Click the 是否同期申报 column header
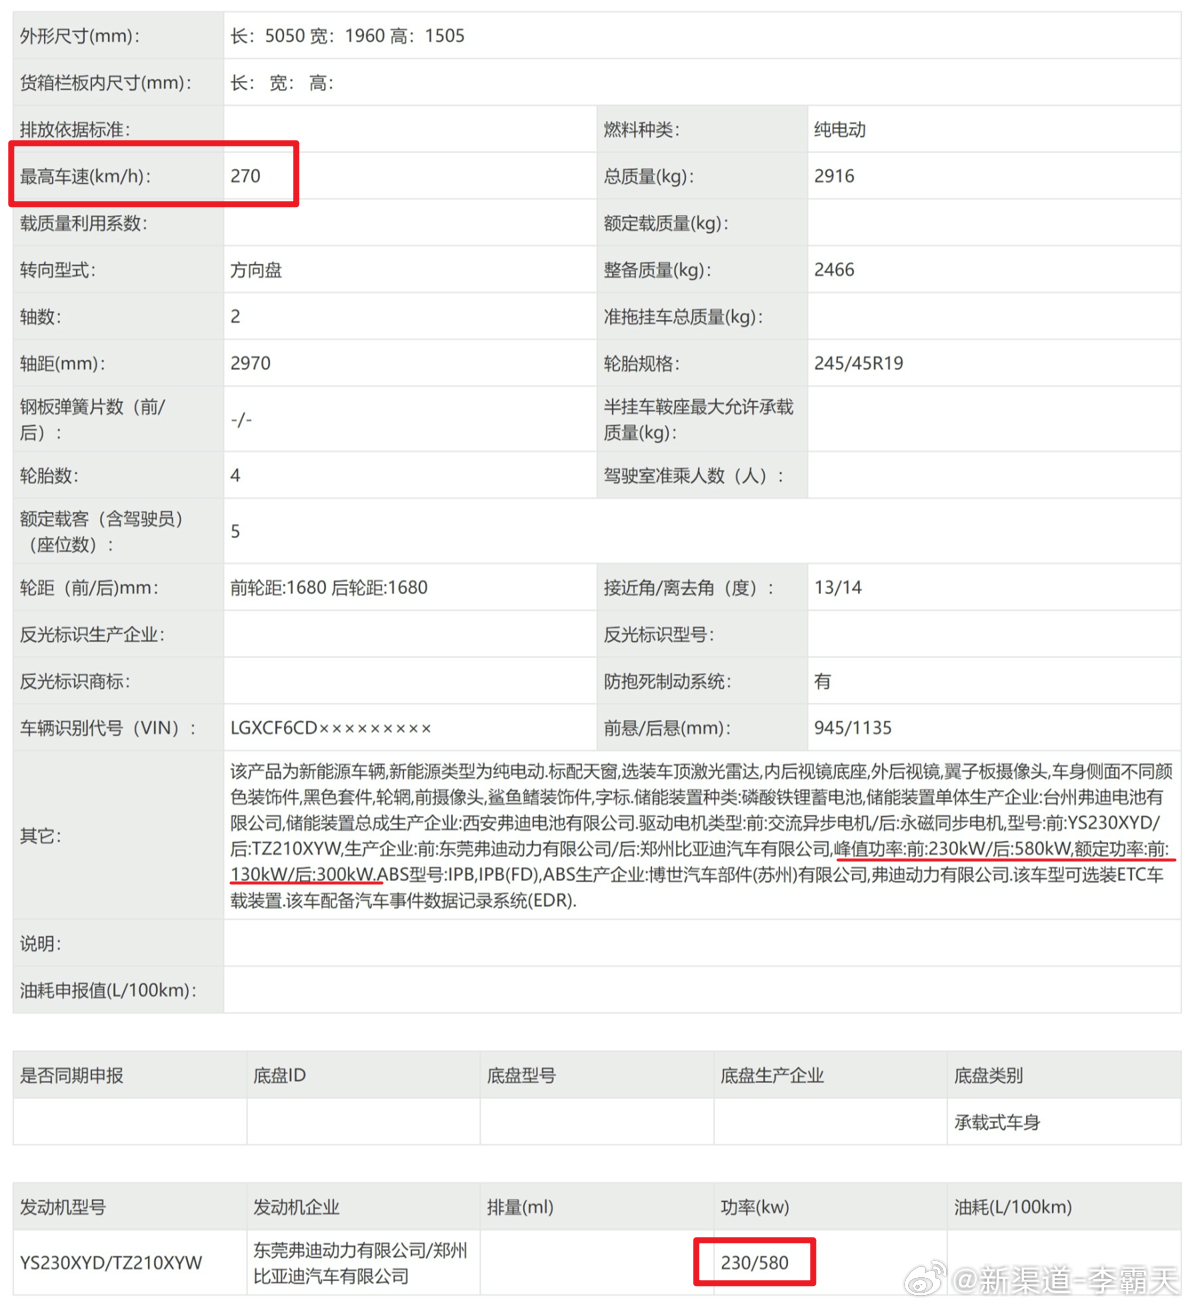Image resolution: width=1190 pixels, height=1308 pixels. 72,1076
